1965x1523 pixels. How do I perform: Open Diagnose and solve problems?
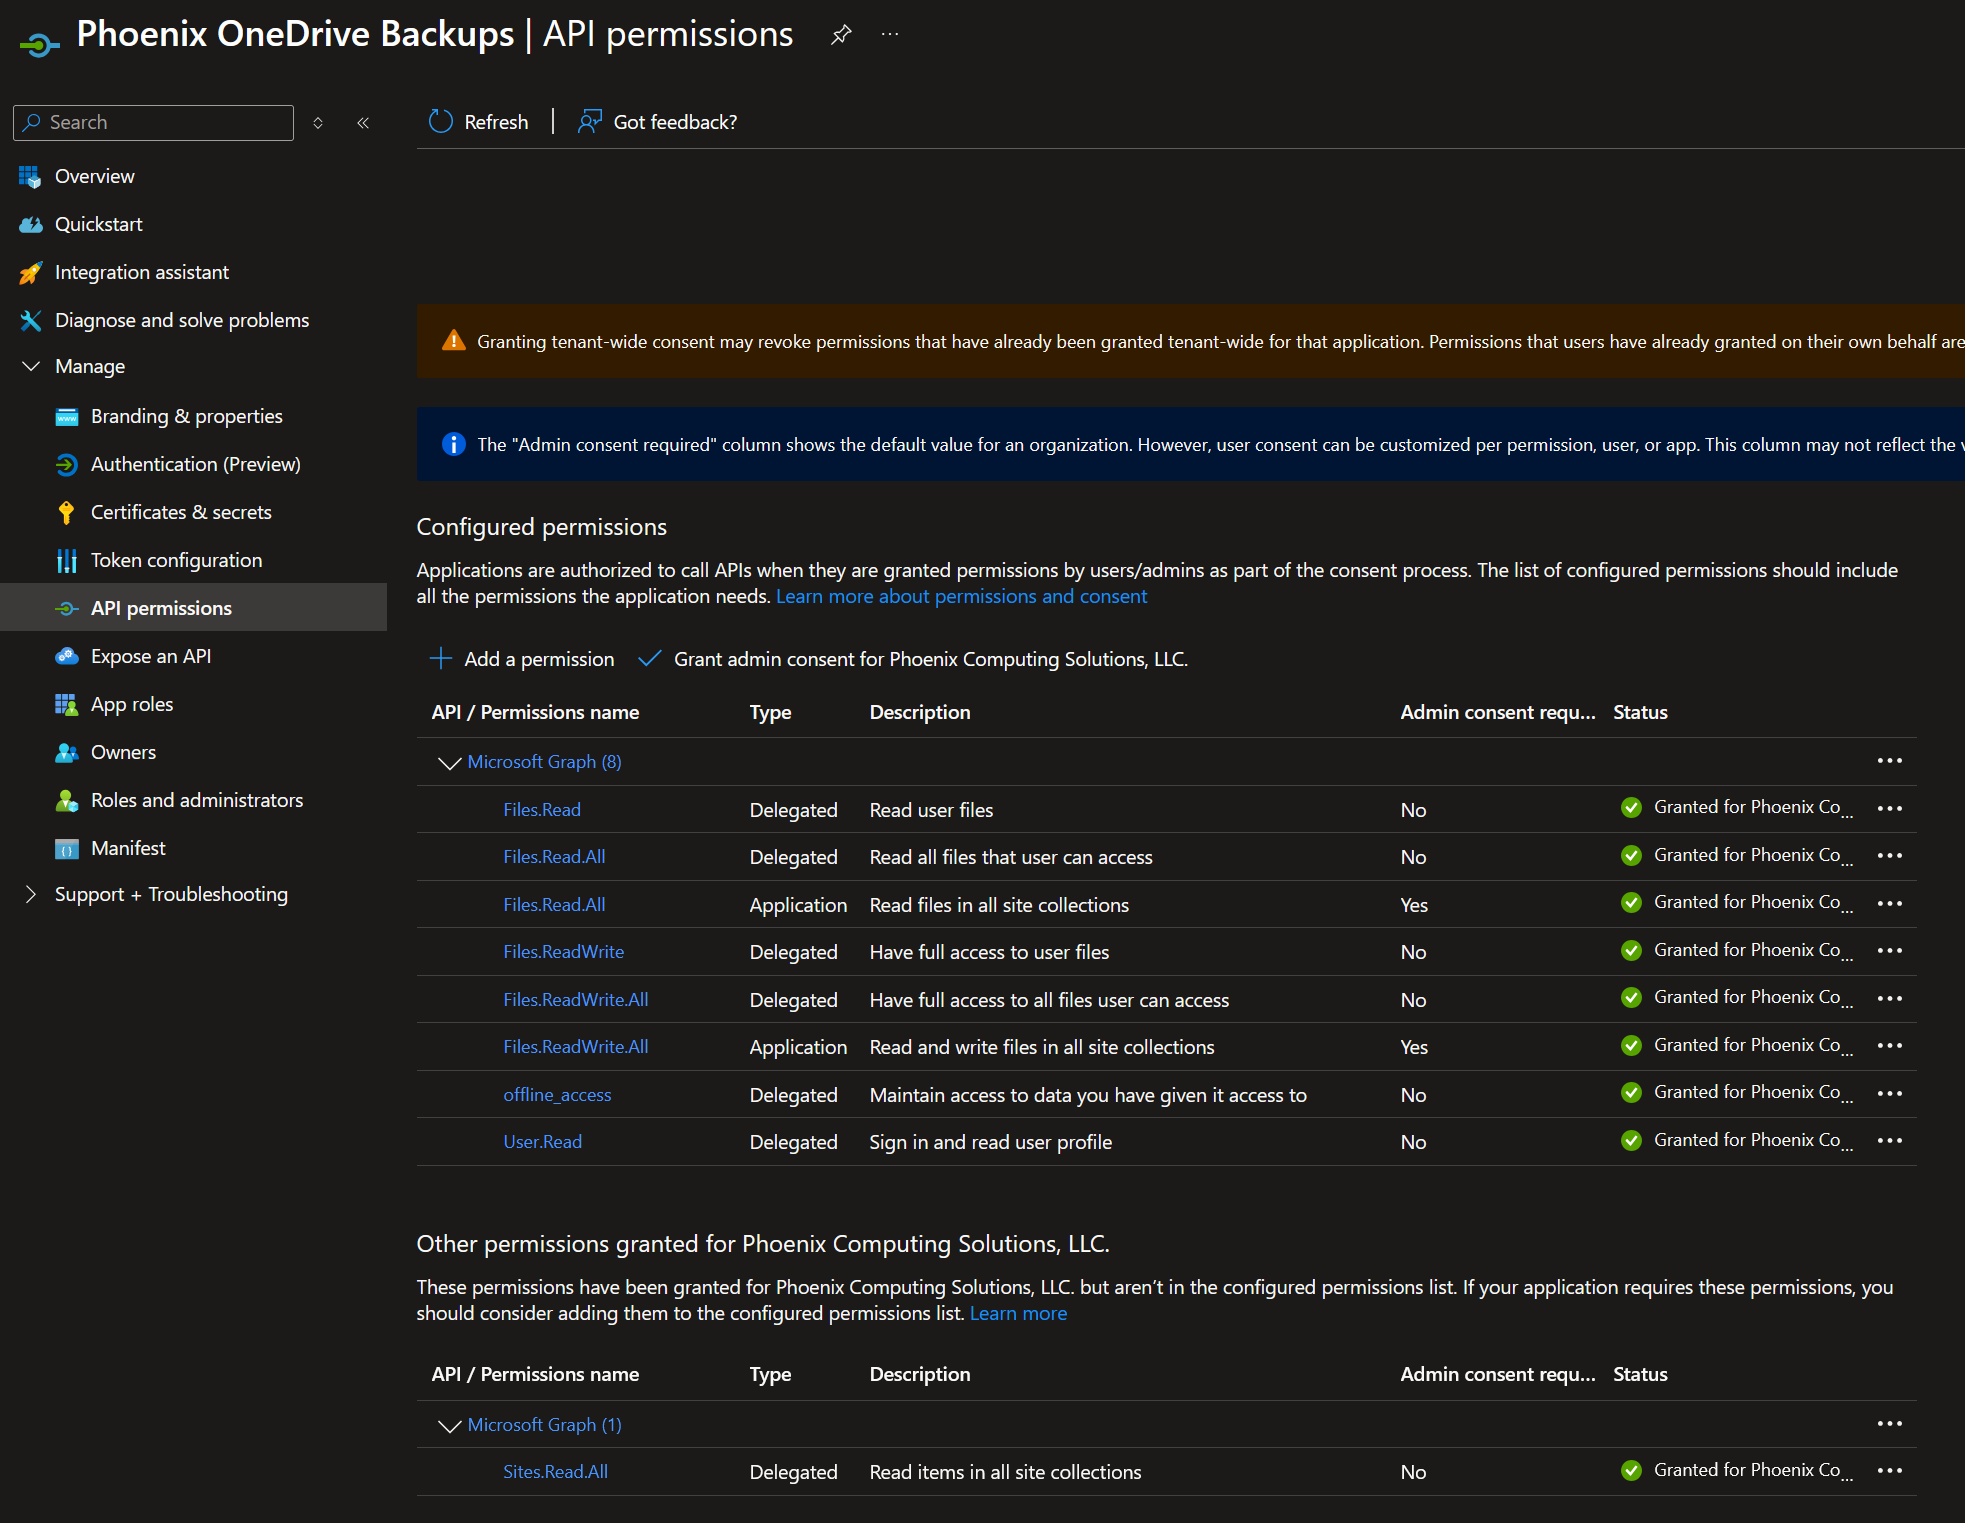tap(181, 320)
